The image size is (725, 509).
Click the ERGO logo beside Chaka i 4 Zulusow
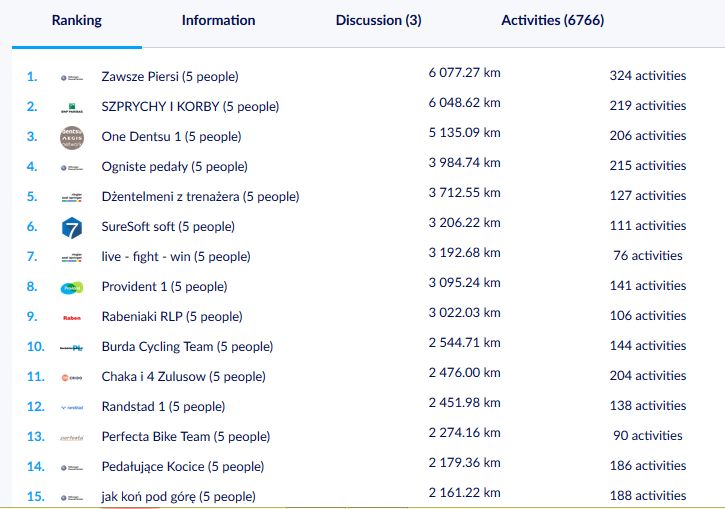tap(72, 378)
